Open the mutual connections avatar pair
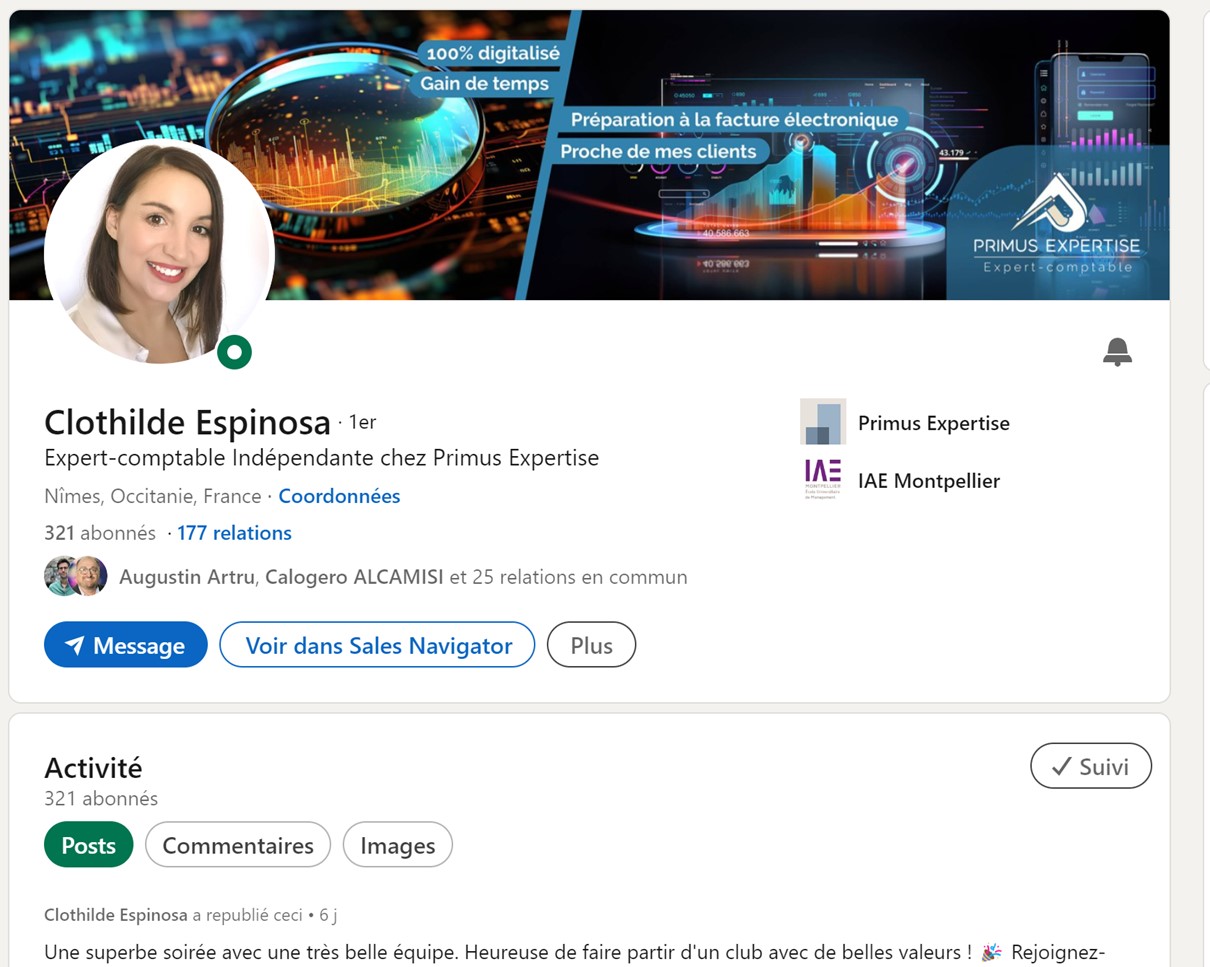The height and width of the screenshot is (967, 1210). 76,577
